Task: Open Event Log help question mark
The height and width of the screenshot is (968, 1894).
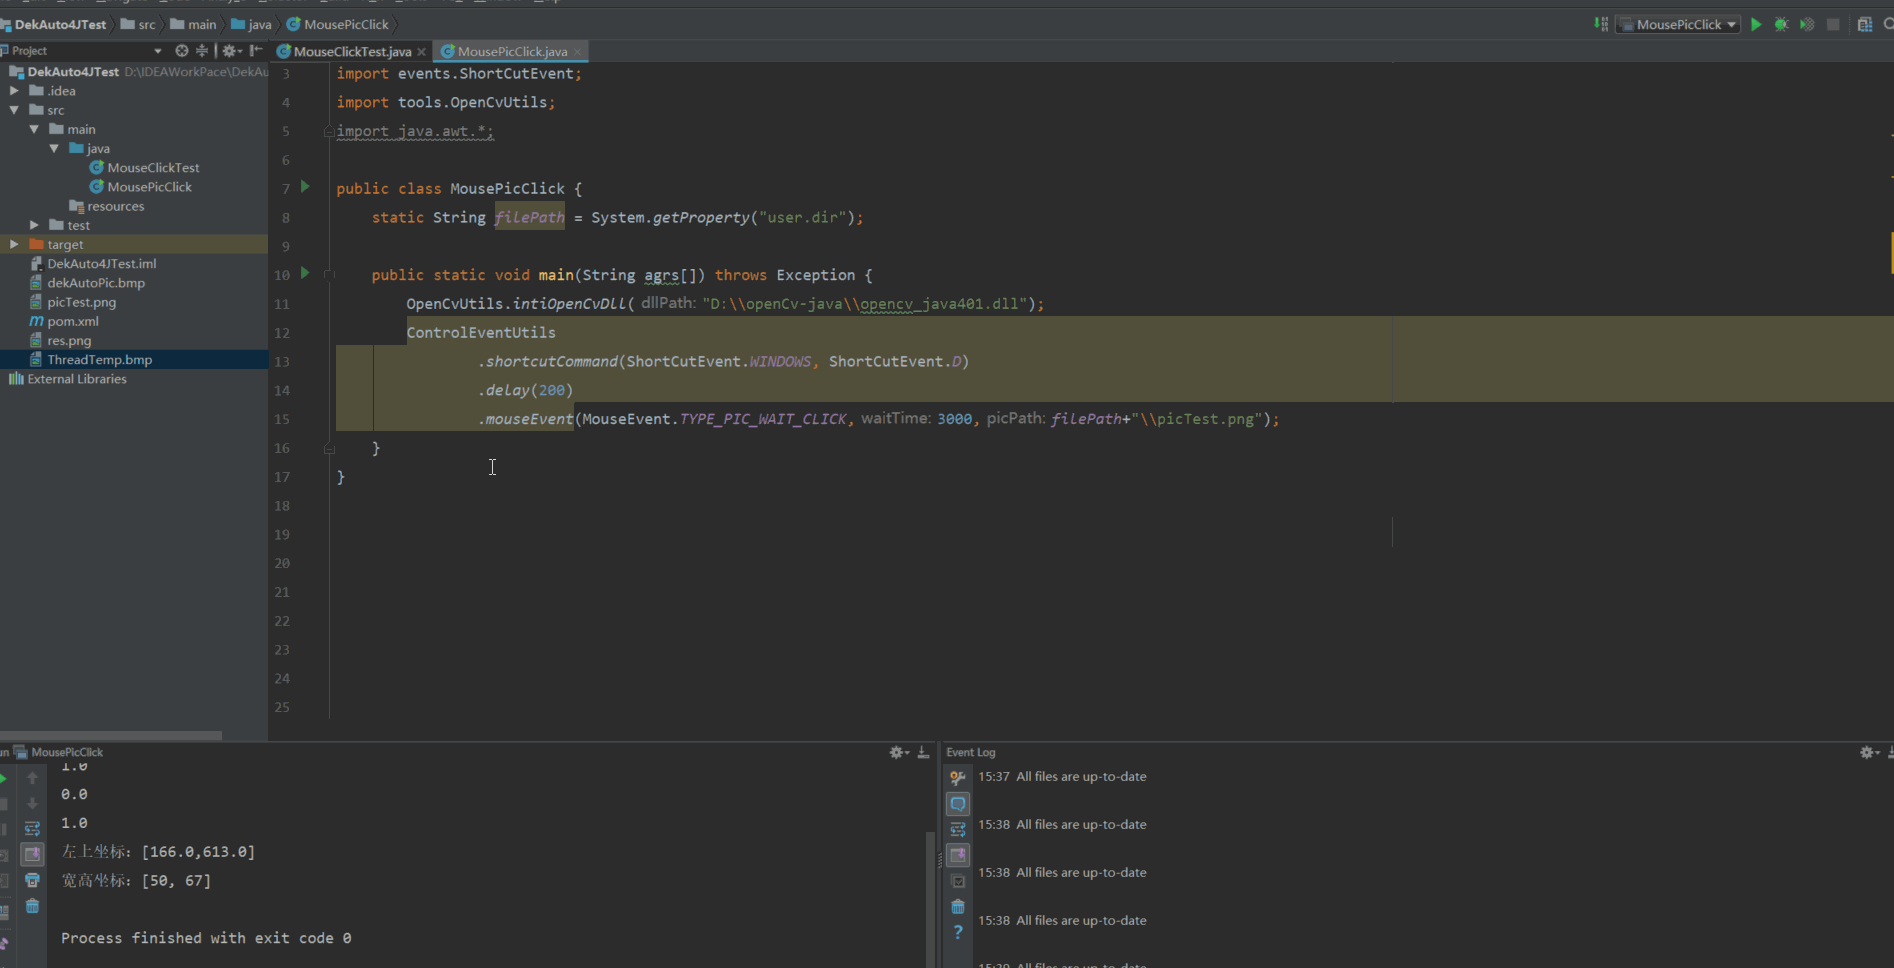Action: 958,932
